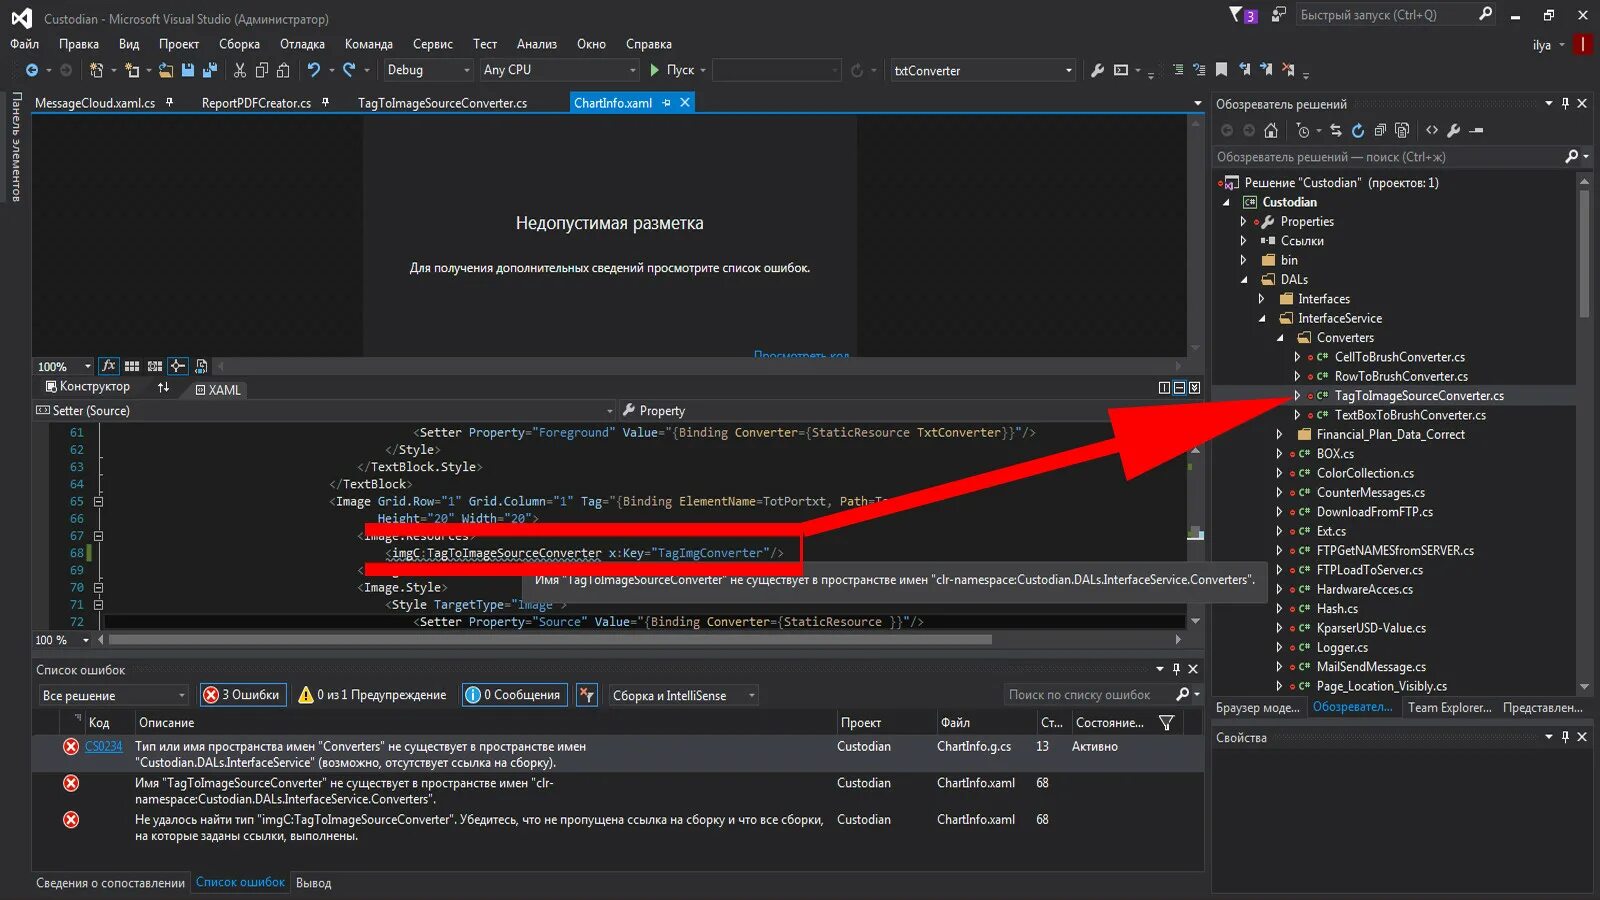The width and height of the screenshot is (1600, 900).
Task: Toggle the effects fx button in designer
Action: pyautogui.click(x=109, y=366)
